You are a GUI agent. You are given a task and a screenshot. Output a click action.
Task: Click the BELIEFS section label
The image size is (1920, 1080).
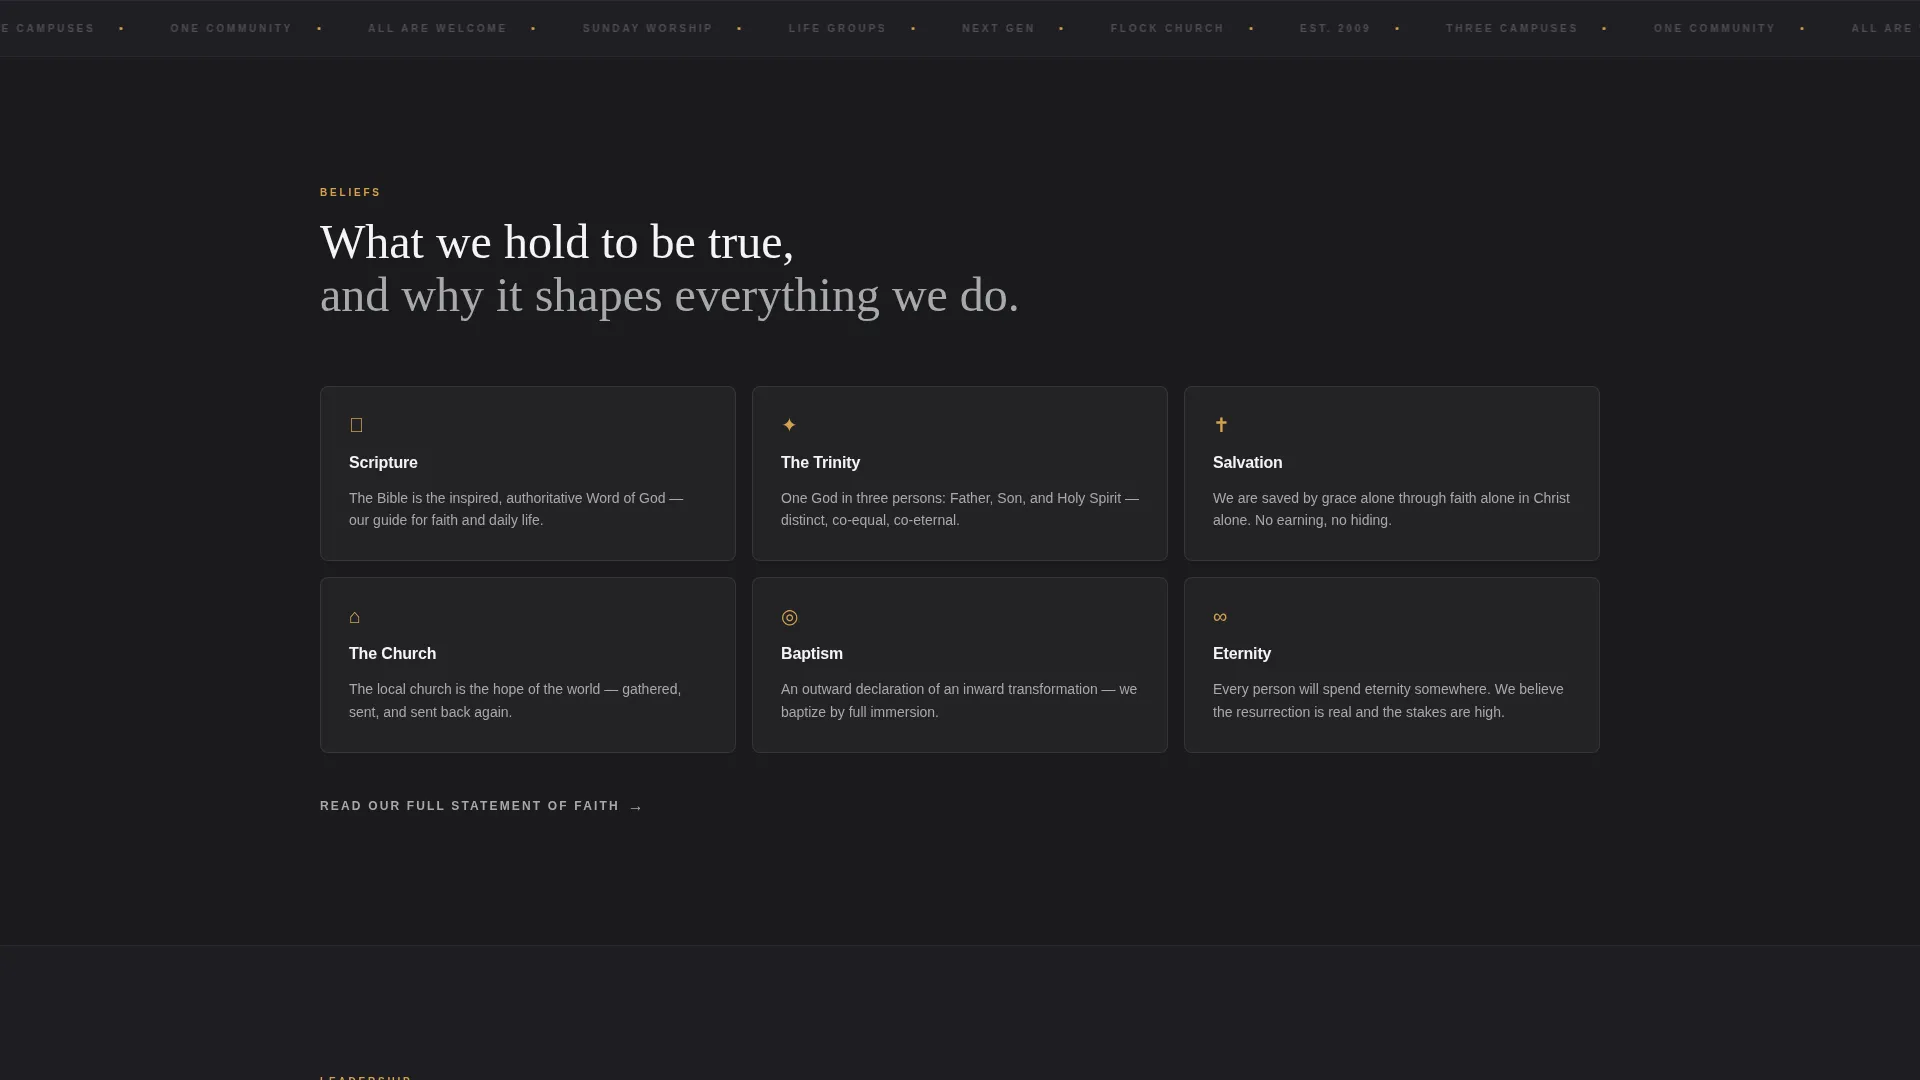(x=350, y=192)
